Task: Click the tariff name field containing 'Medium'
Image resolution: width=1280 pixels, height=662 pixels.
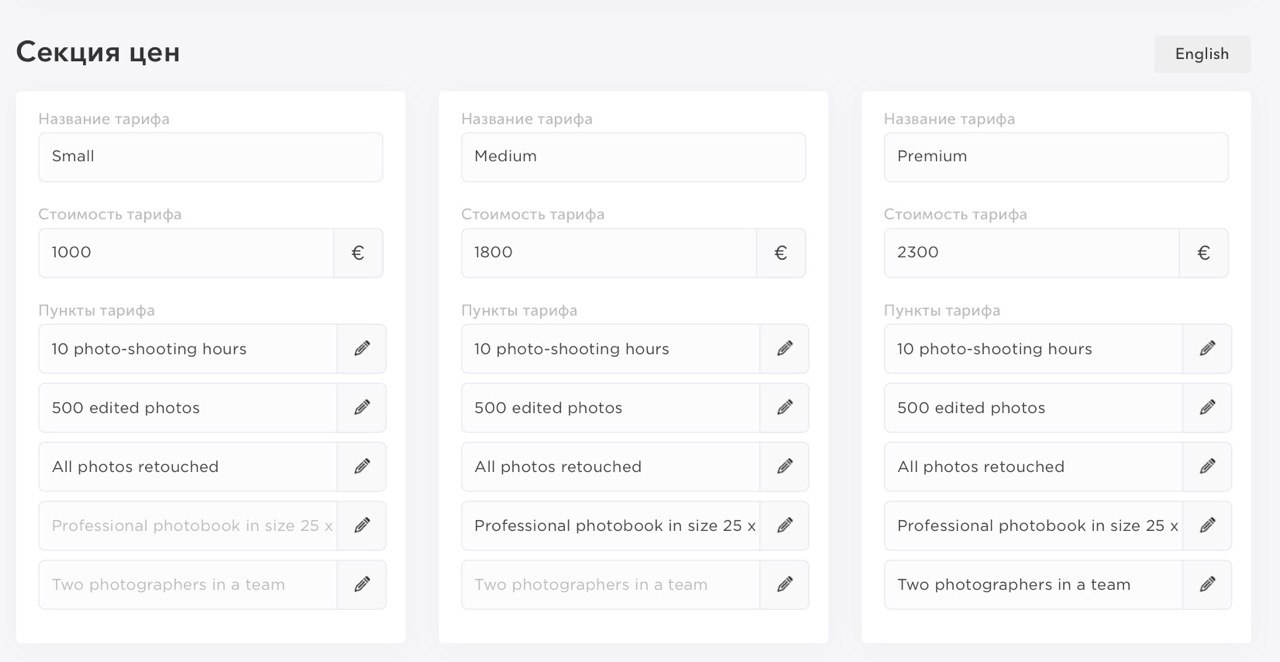Action: pos(633,157)
